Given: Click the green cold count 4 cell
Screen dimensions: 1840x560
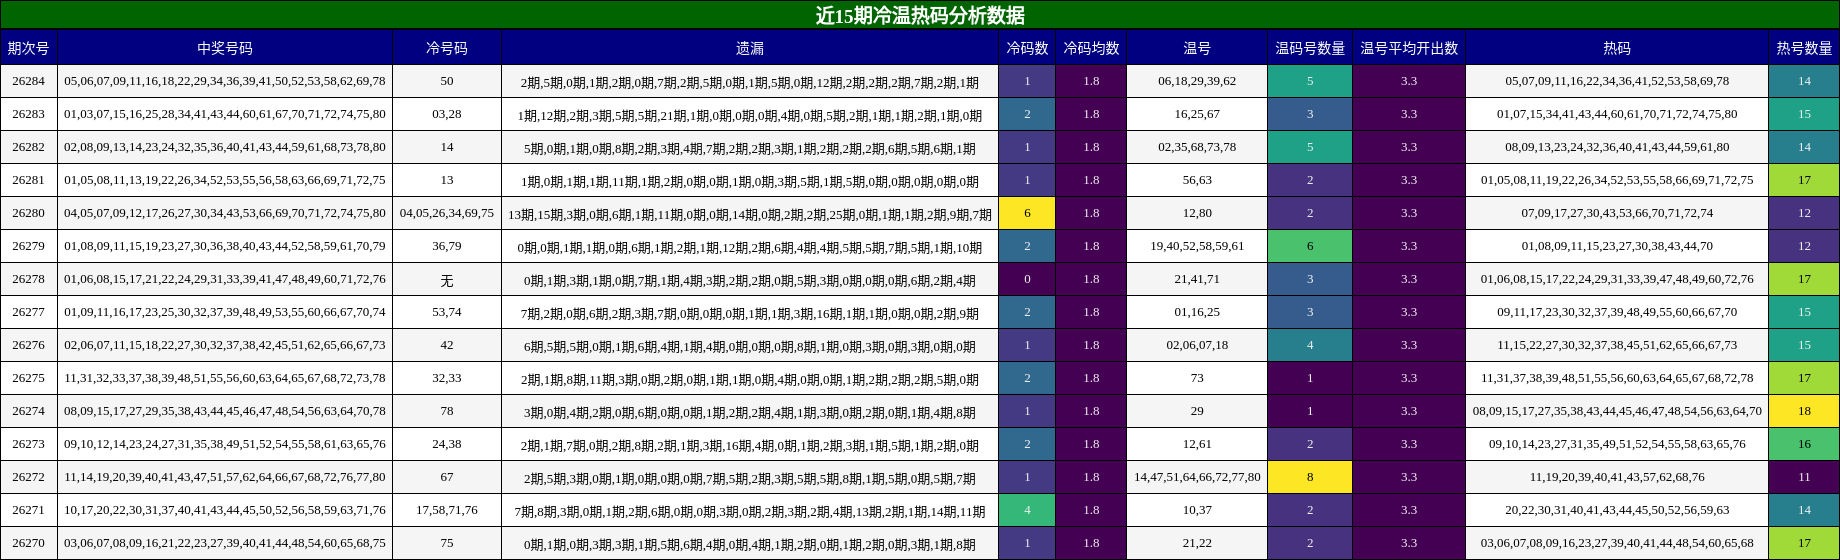Looking at the screenshot, I should [x=1027, y=510].
